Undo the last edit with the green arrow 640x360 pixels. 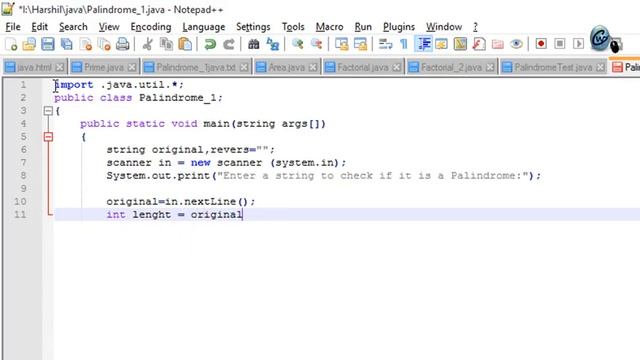tap(210, 44)
